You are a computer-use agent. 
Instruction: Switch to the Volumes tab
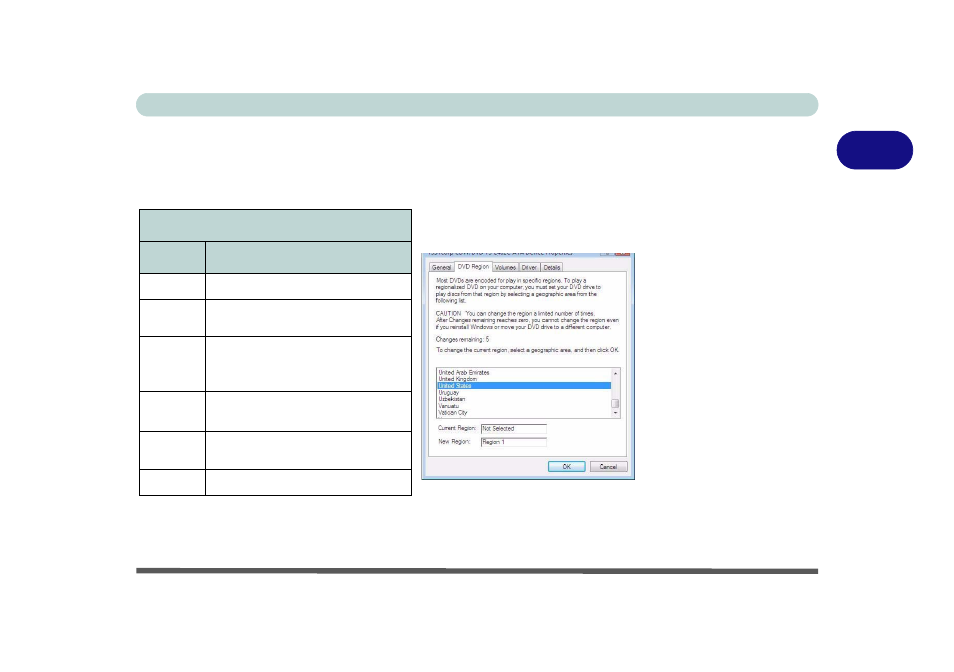click(x=505, y=268)
